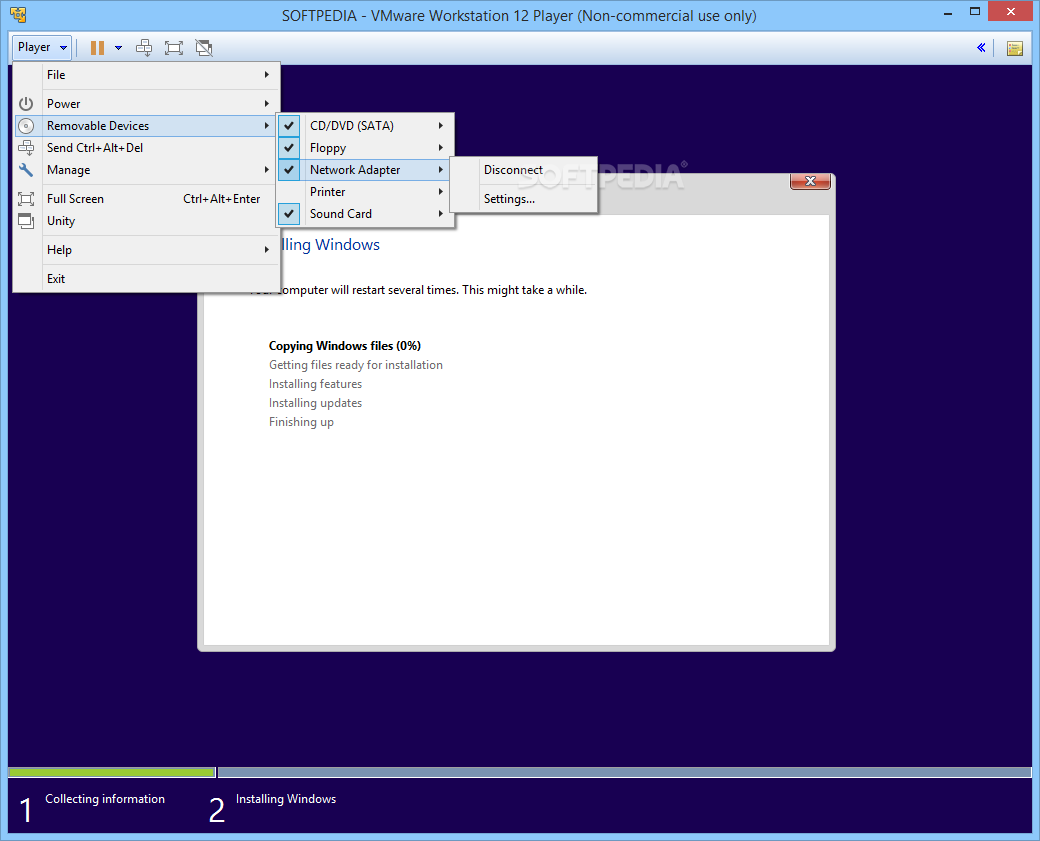
Task: Open the notes icon at the toolbar's right end
Action: click(1015, 48)
